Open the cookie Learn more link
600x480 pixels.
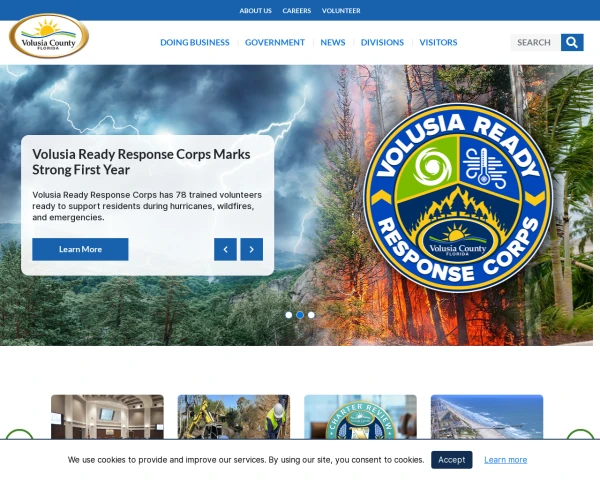point(505,460)
